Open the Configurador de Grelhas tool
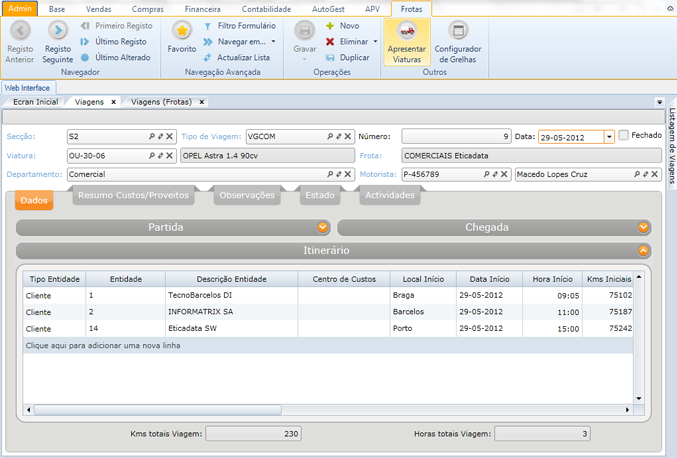This screenshot has width=677, height=458. [458, 32]
